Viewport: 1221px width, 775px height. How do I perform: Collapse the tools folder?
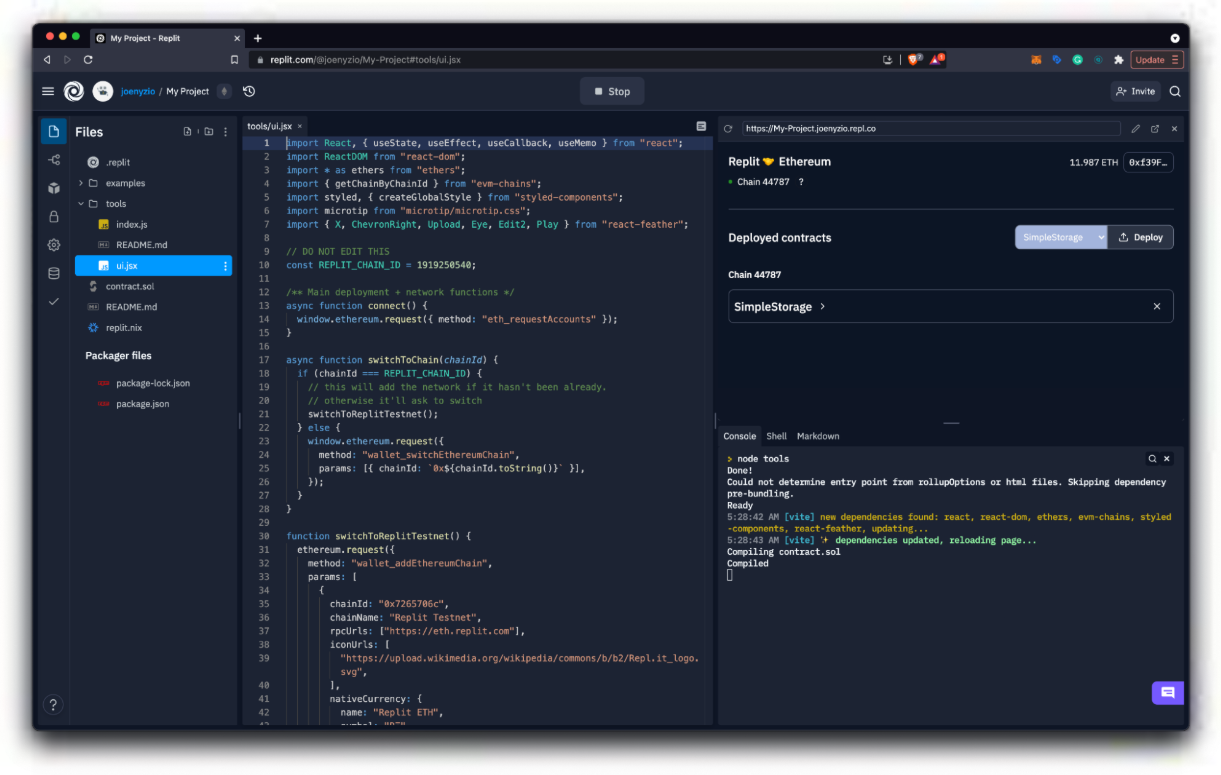tap(81, 204)
